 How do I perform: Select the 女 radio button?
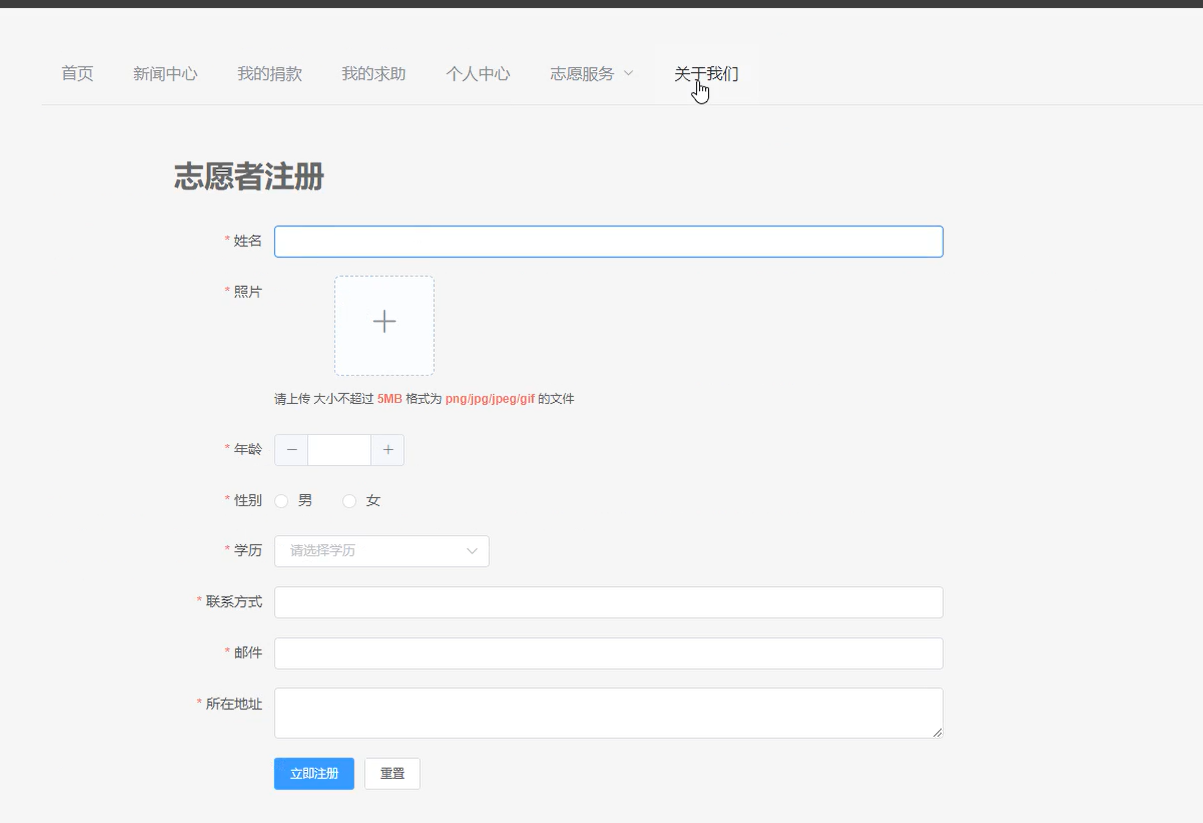tap(349, 501)
